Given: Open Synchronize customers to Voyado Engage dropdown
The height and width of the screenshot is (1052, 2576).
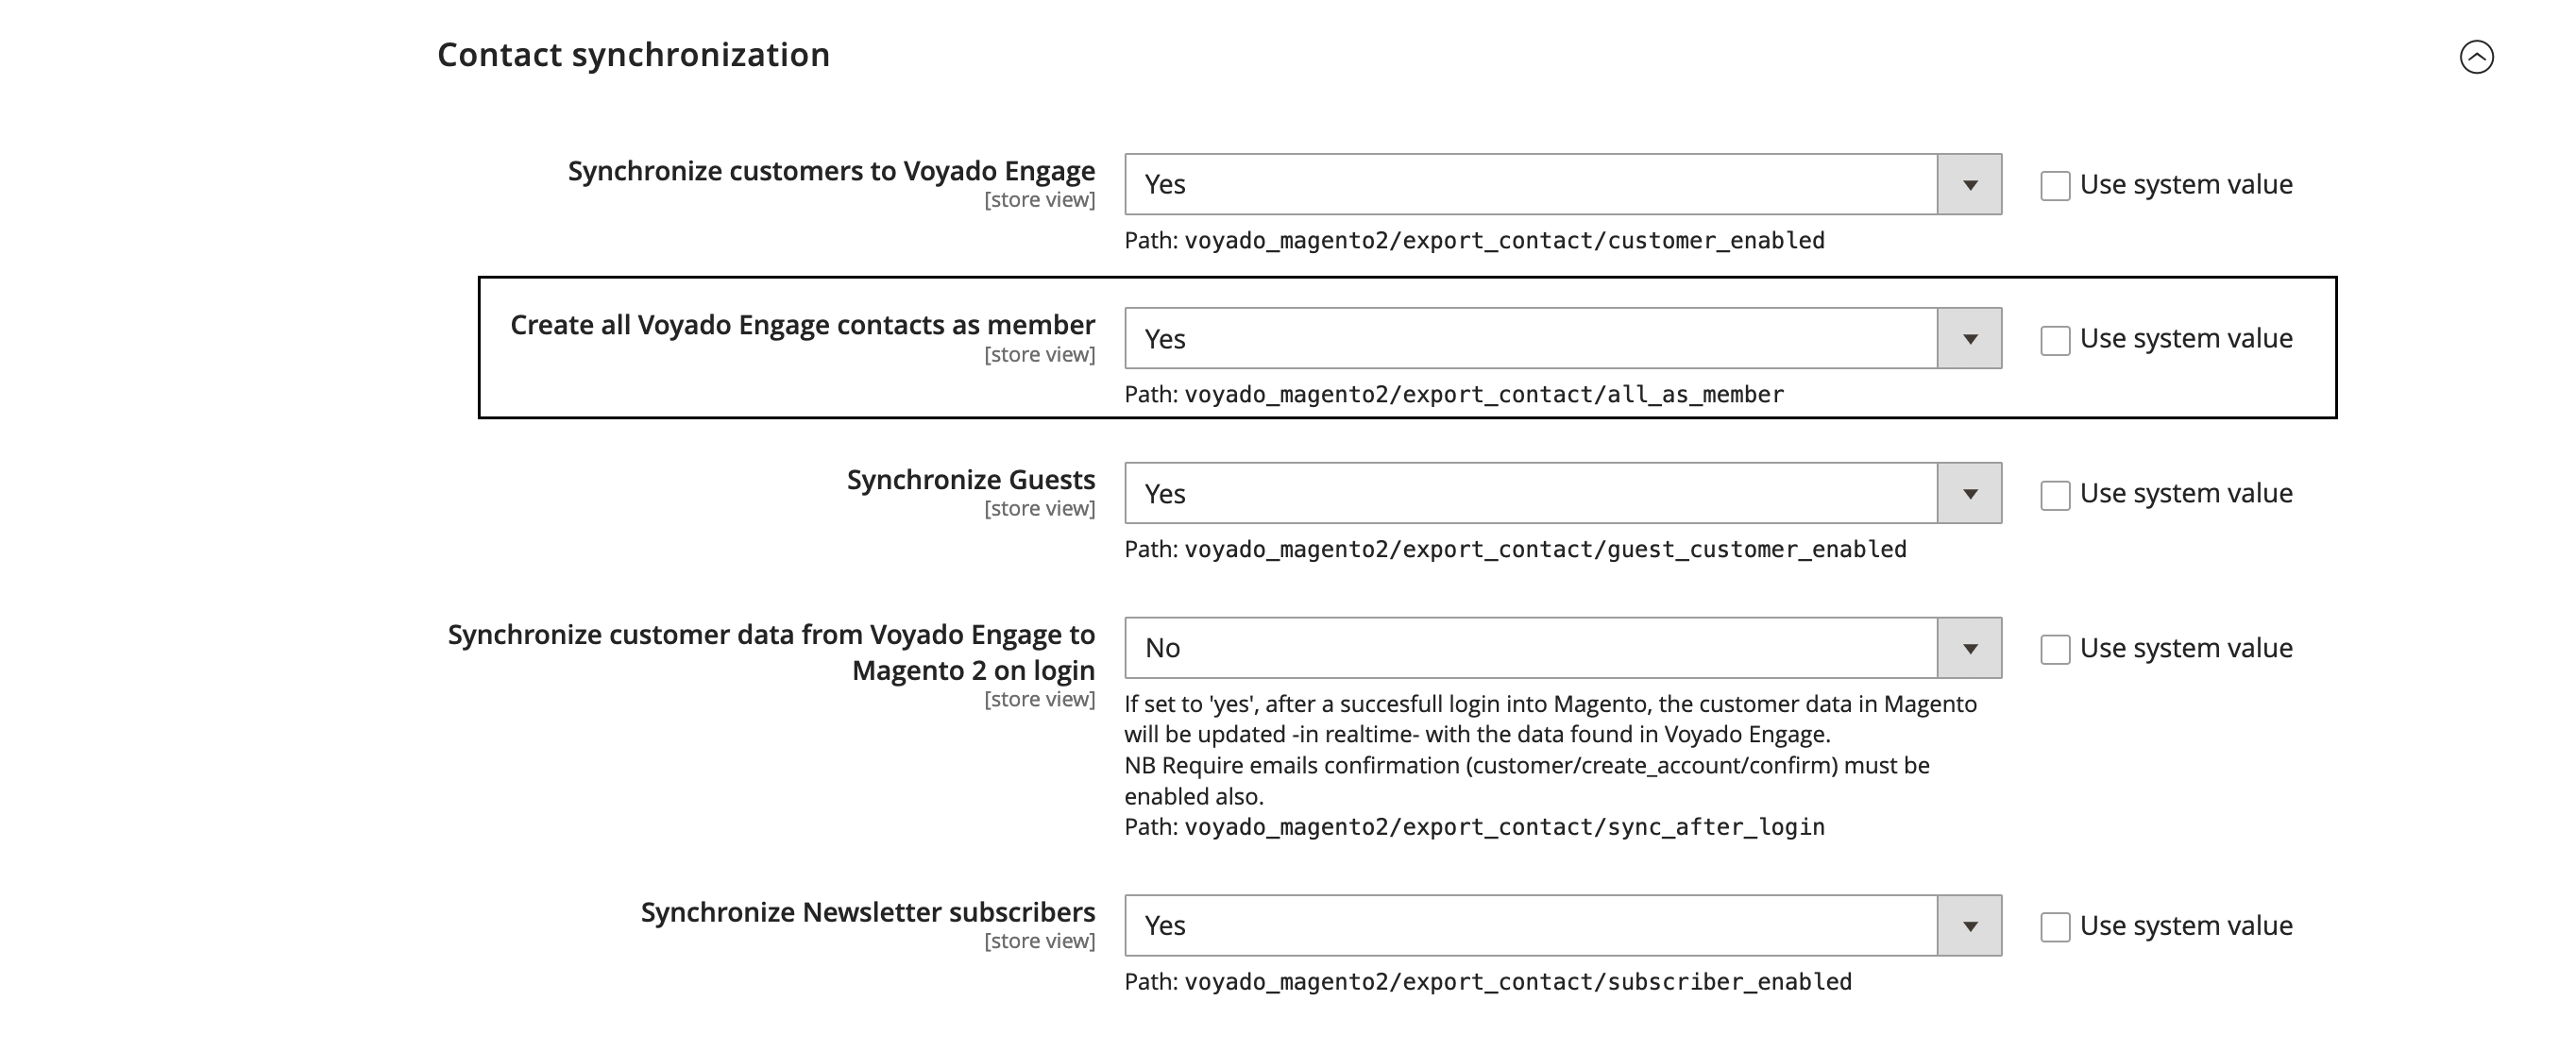Looking at the screenshot, I should coord(1563,184).
